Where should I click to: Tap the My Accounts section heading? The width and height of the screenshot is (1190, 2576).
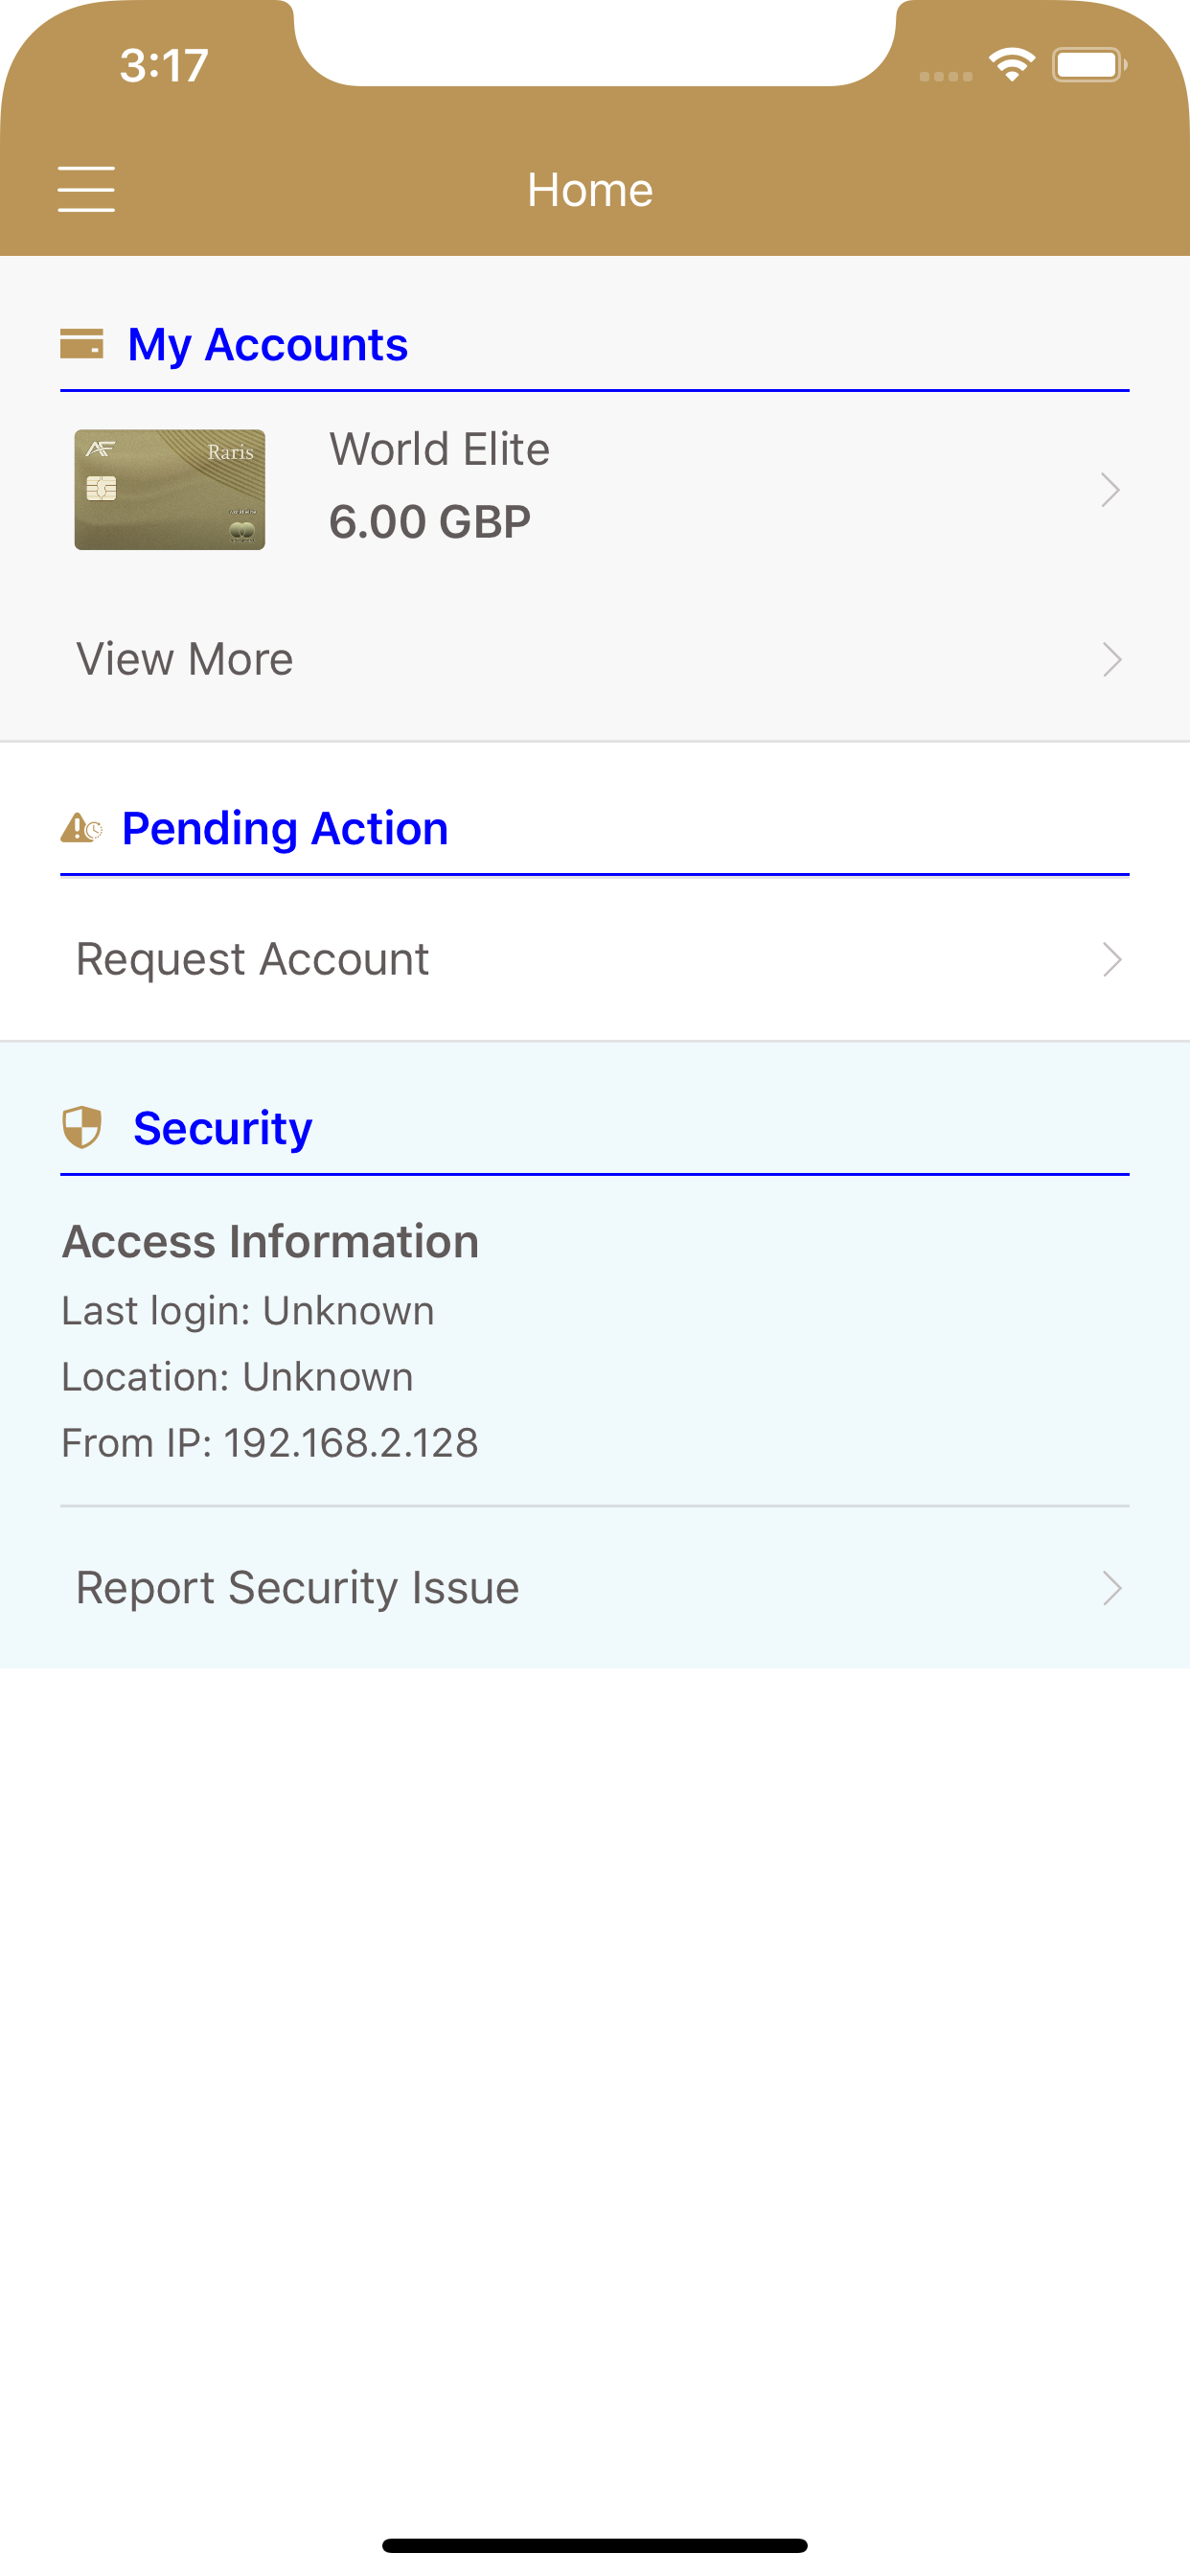268,344
